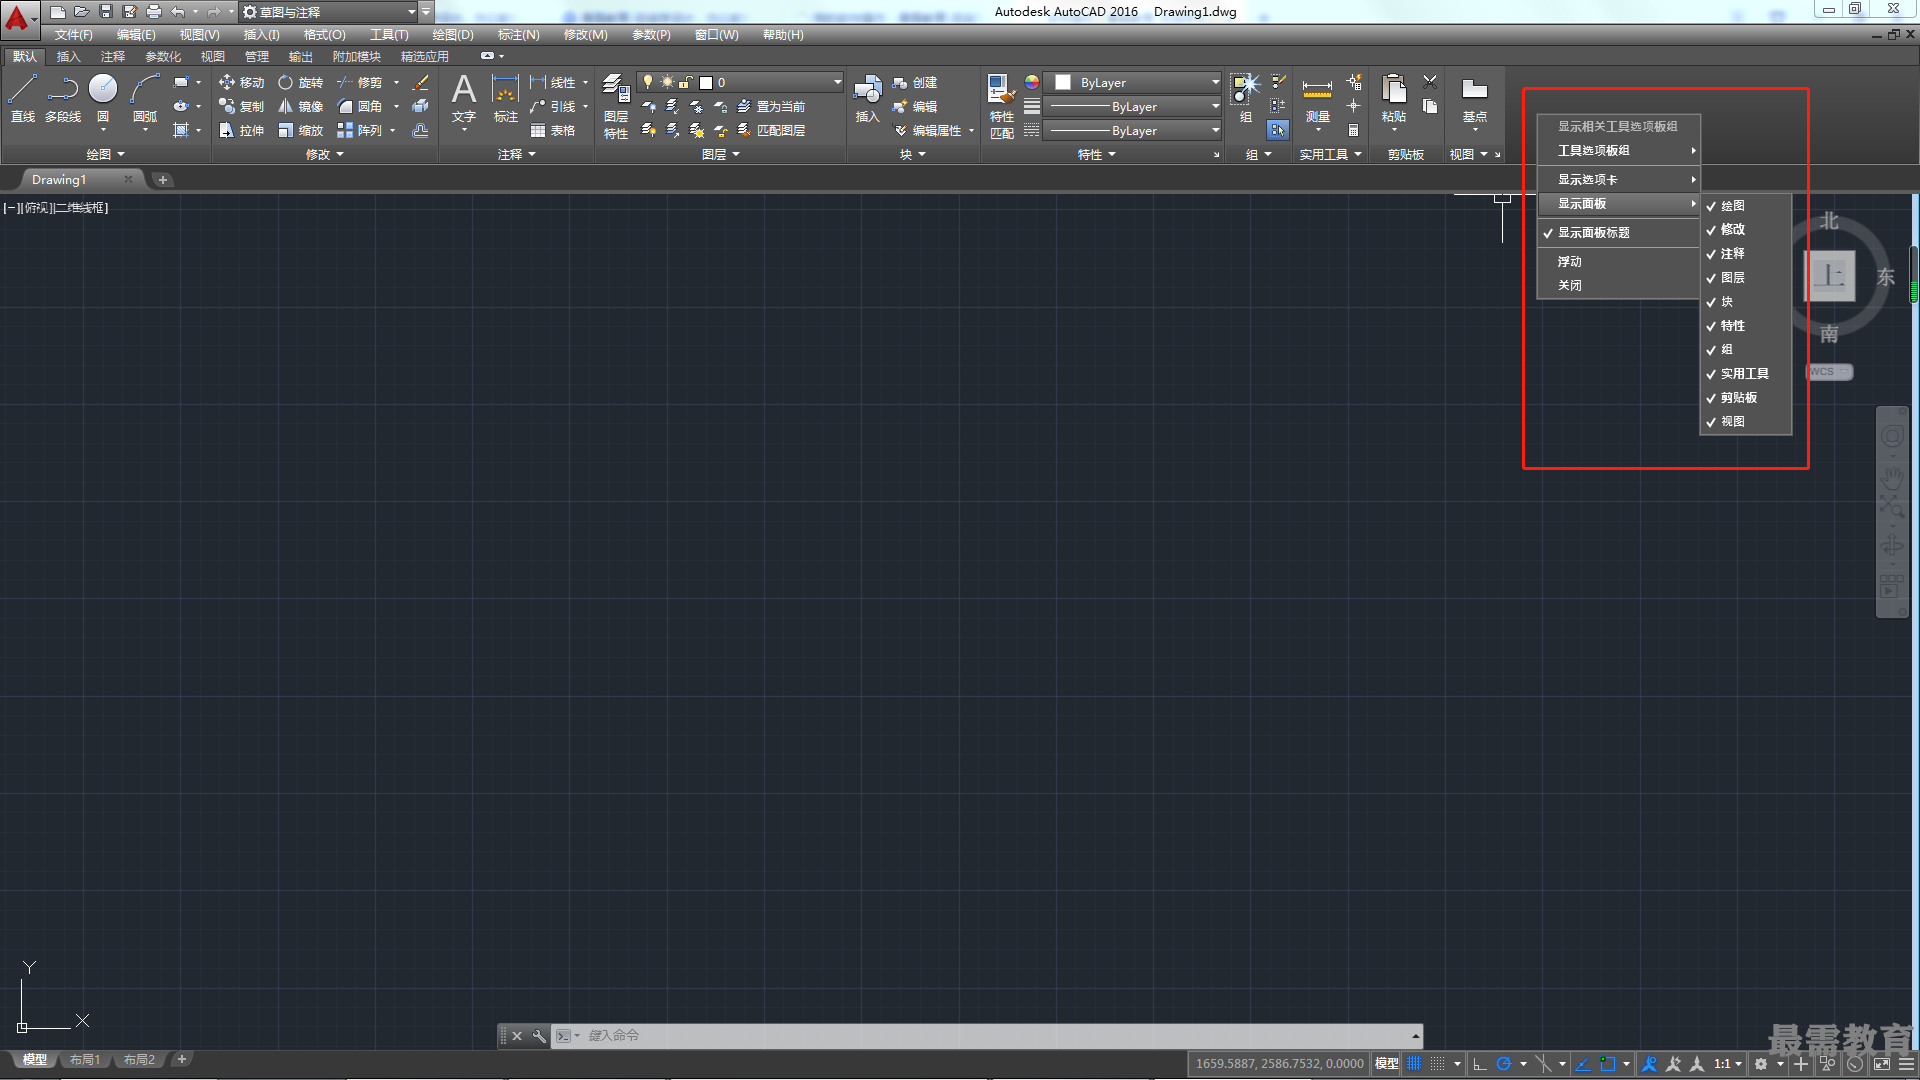1920x1080 pixels.
Task: Open the ByLayer color dropdown
Action: tap(1133, 83)
